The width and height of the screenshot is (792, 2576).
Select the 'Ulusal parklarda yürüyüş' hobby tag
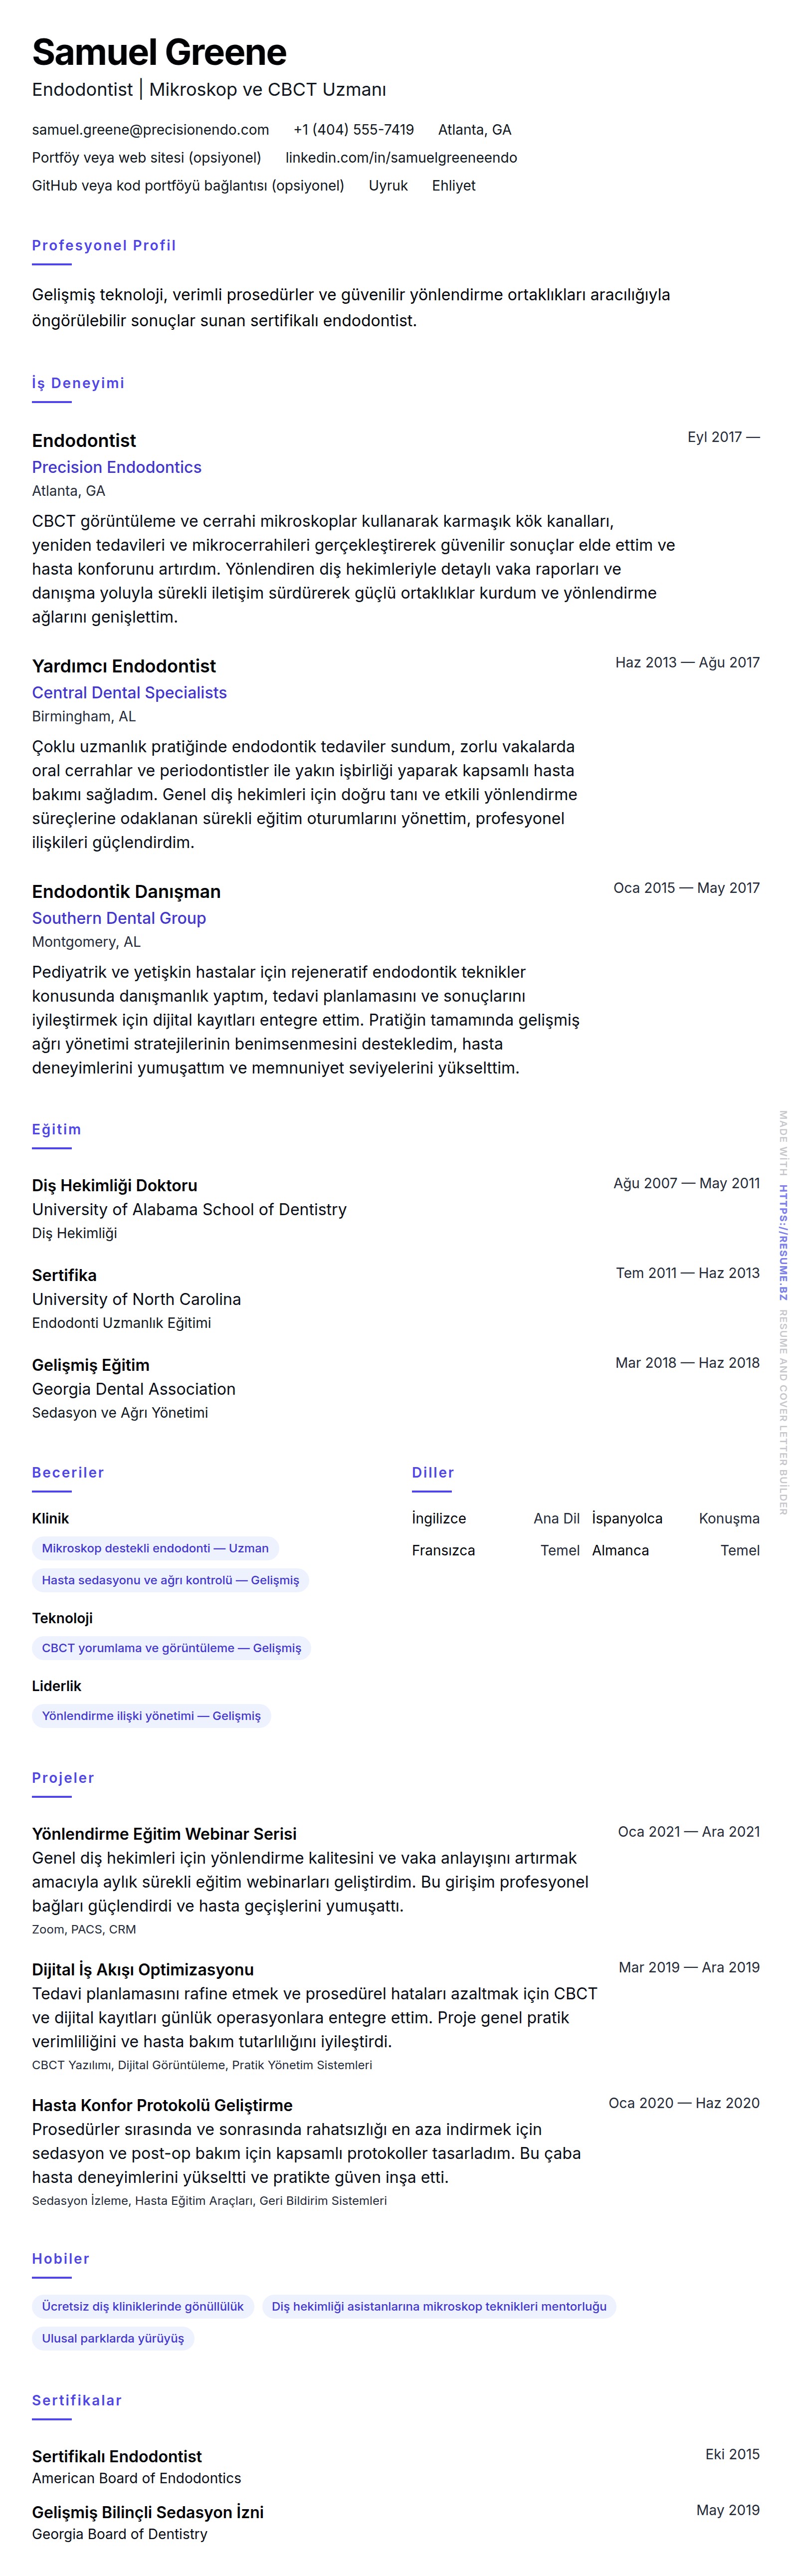coord(113,2338)
